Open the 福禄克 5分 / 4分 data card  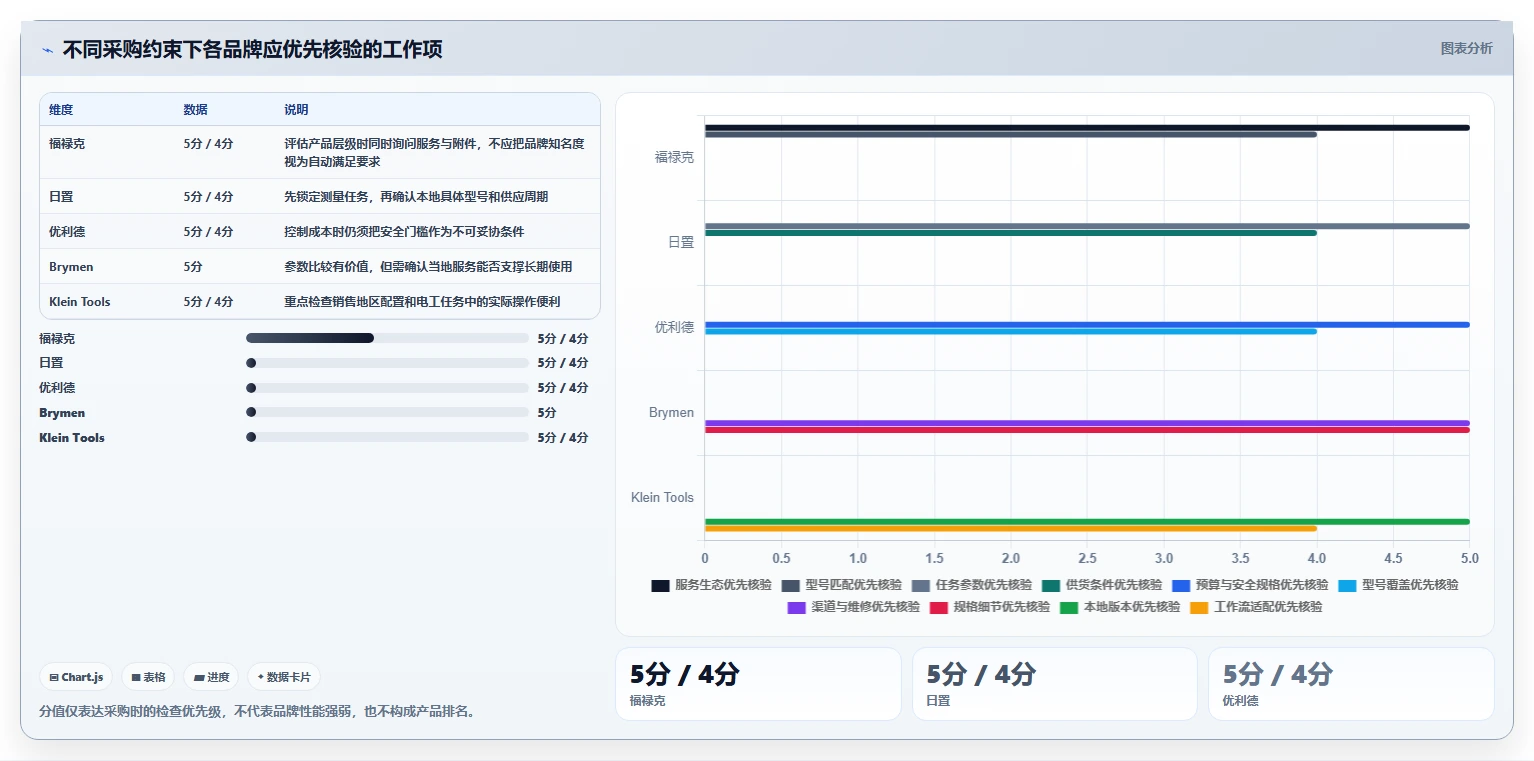tap(758, 684)
